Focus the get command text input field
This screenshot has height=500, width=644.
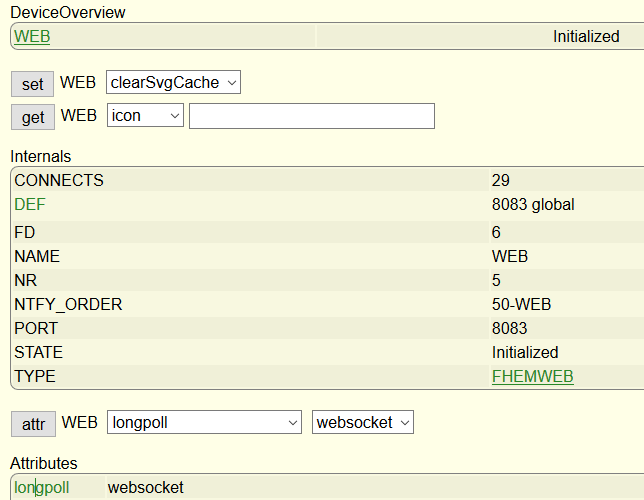[312, 116]
